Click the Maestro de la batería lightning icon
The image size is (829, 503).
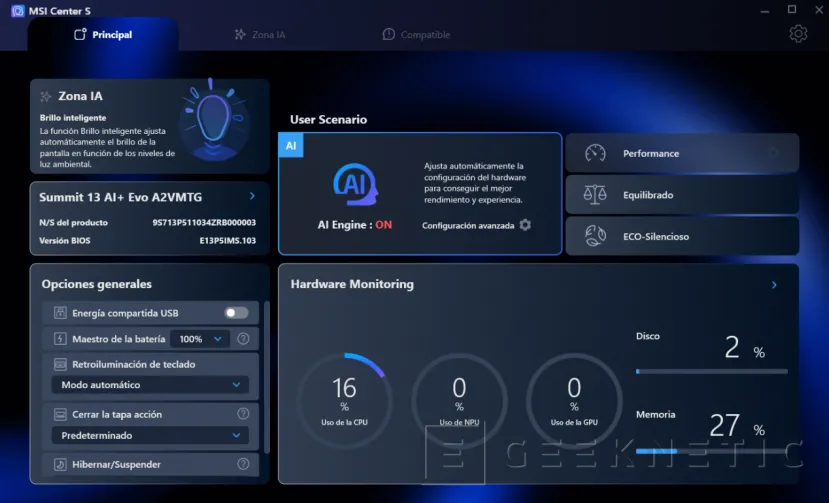pos(60,339)
